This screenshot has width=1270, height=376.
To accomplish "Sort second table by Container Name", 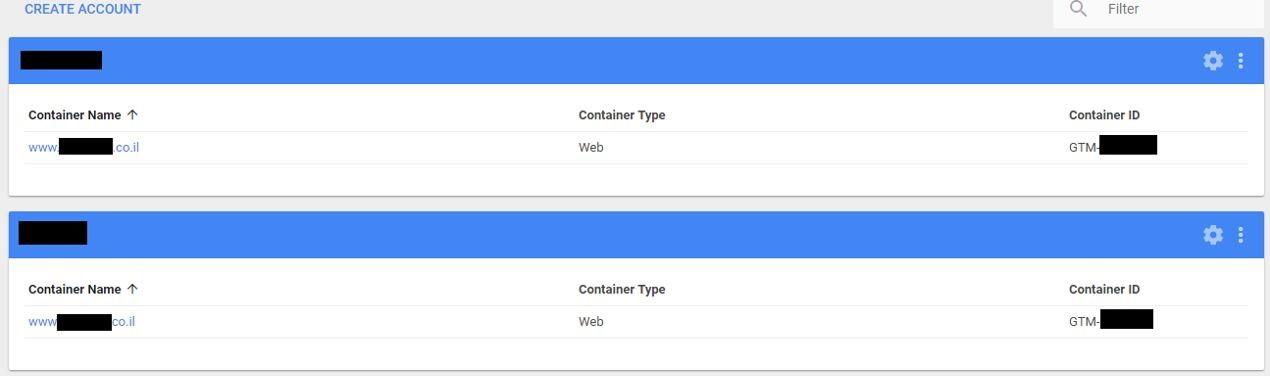I will tap(75, 289).
